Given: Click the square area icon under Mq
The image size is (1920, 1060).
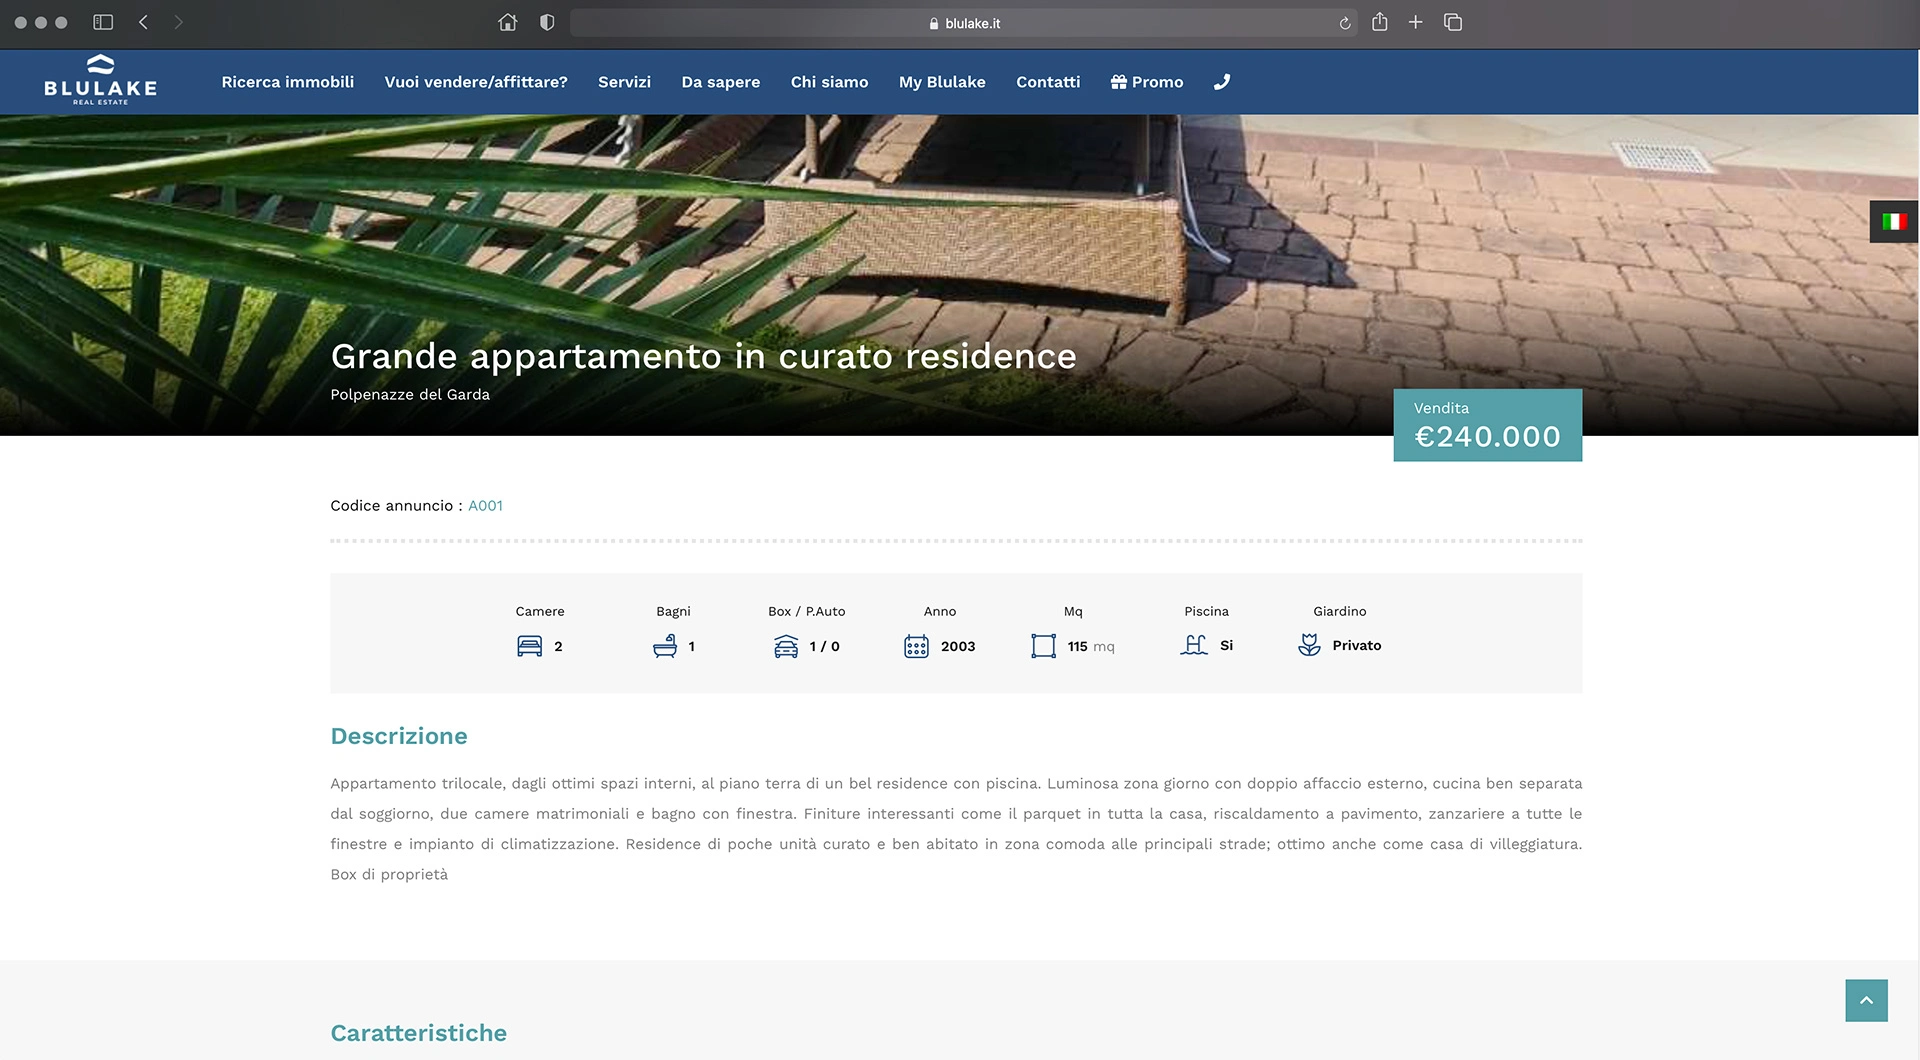Looking at the screenshot, I should [x=1043, y=646].
